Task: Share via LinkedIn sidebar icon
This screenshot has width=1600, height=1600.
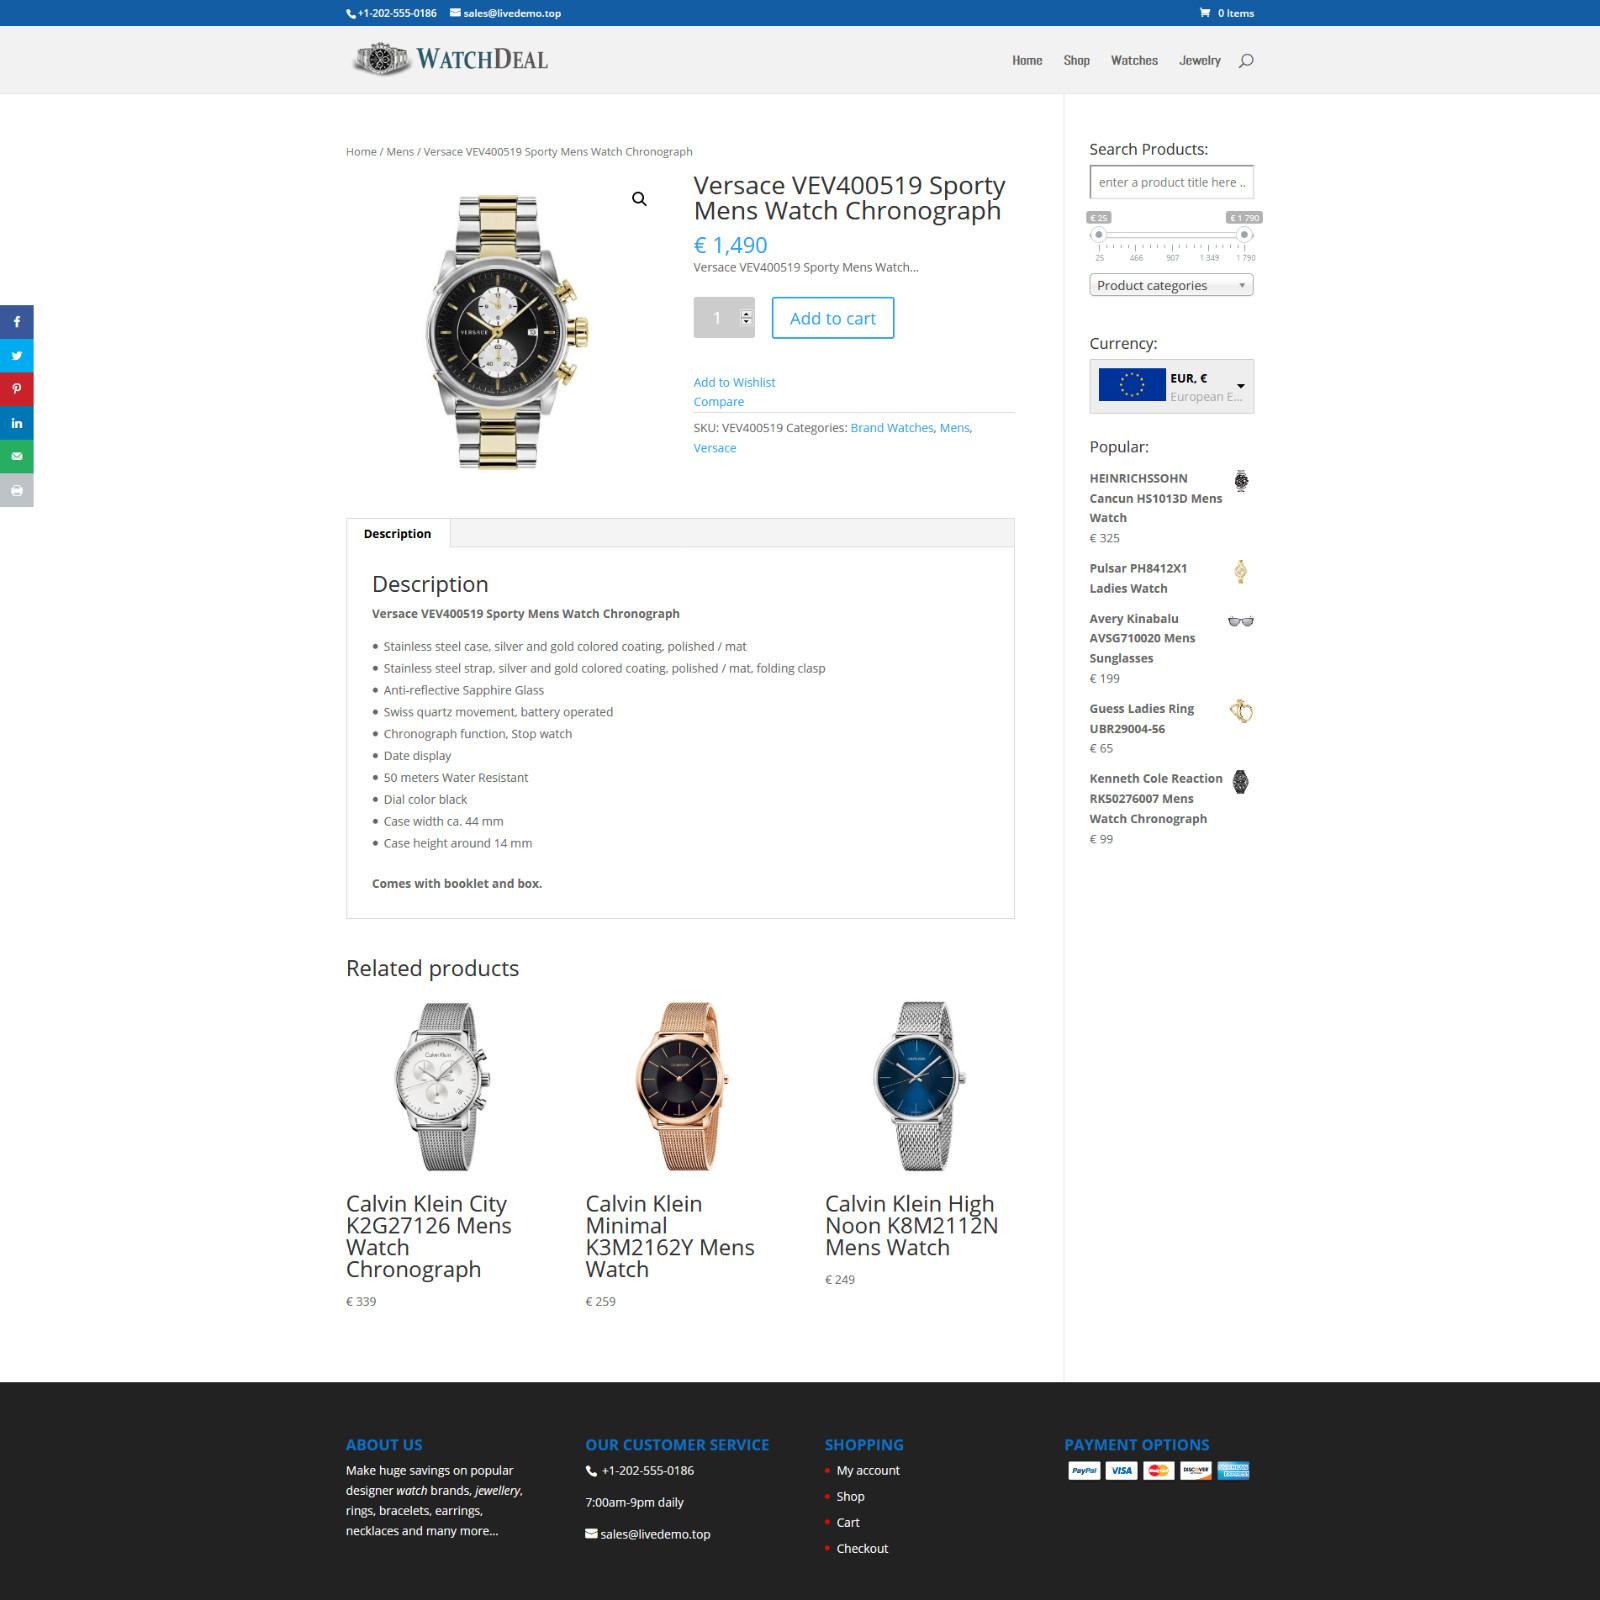Action: point(16,423)
